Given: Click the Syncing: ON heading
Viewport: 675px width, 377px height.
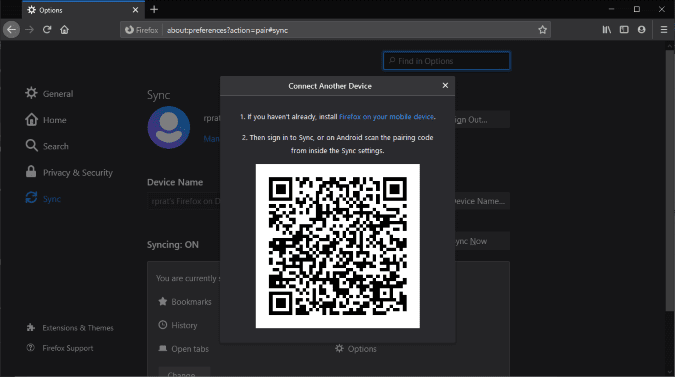Looking at the screenshot, I should pyautogui.click(x=173, y=244).
